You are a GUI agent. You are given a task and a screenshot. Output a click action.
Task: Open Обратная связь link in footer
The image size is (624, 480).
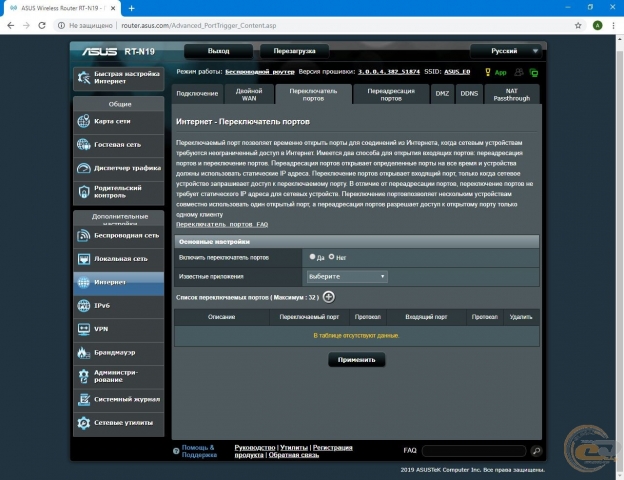point(294,455)
